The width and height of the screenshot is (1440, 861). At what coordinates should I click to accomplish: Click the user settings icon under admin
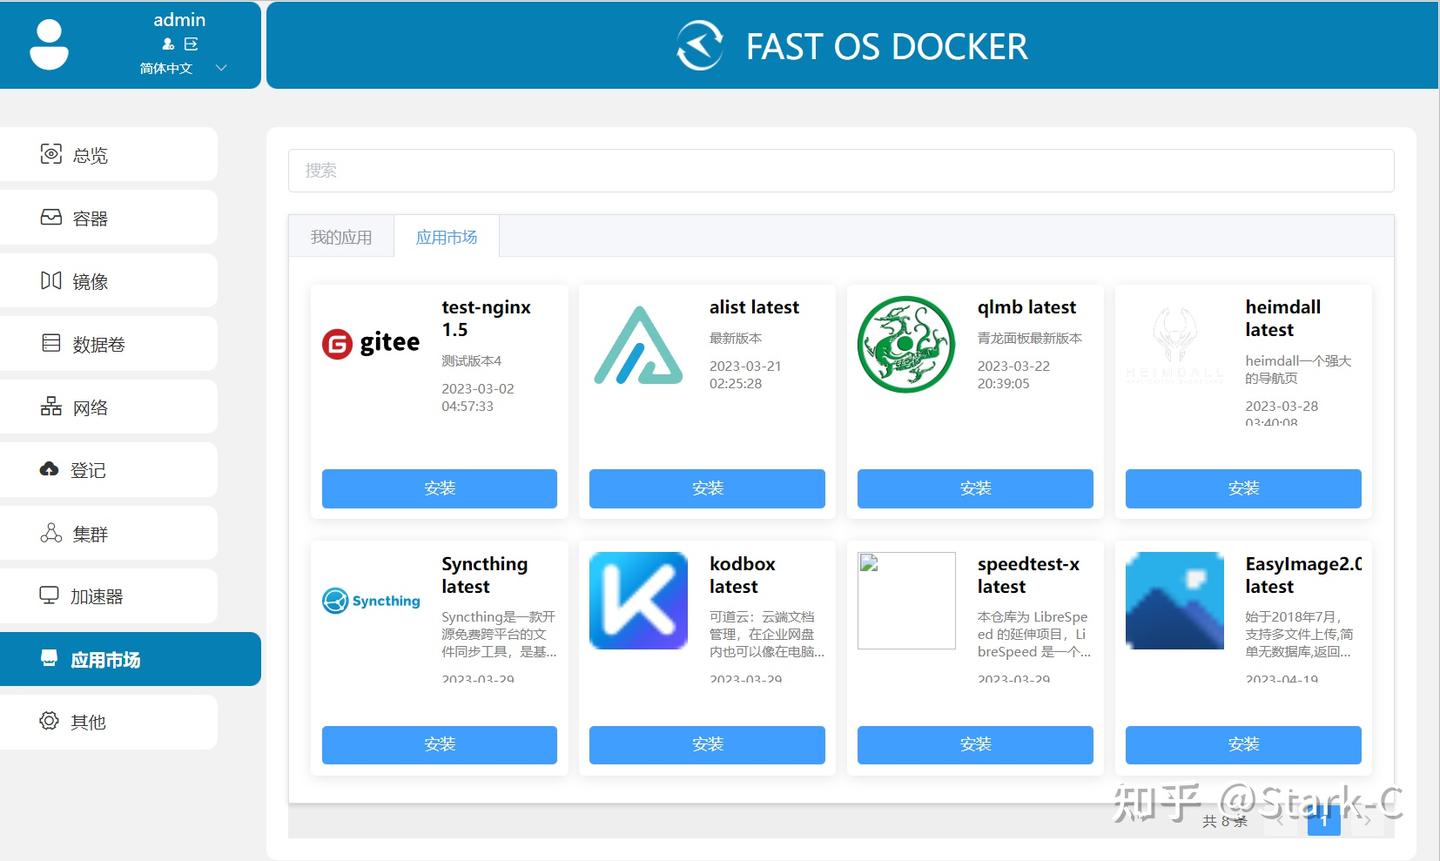click(168, 44)
